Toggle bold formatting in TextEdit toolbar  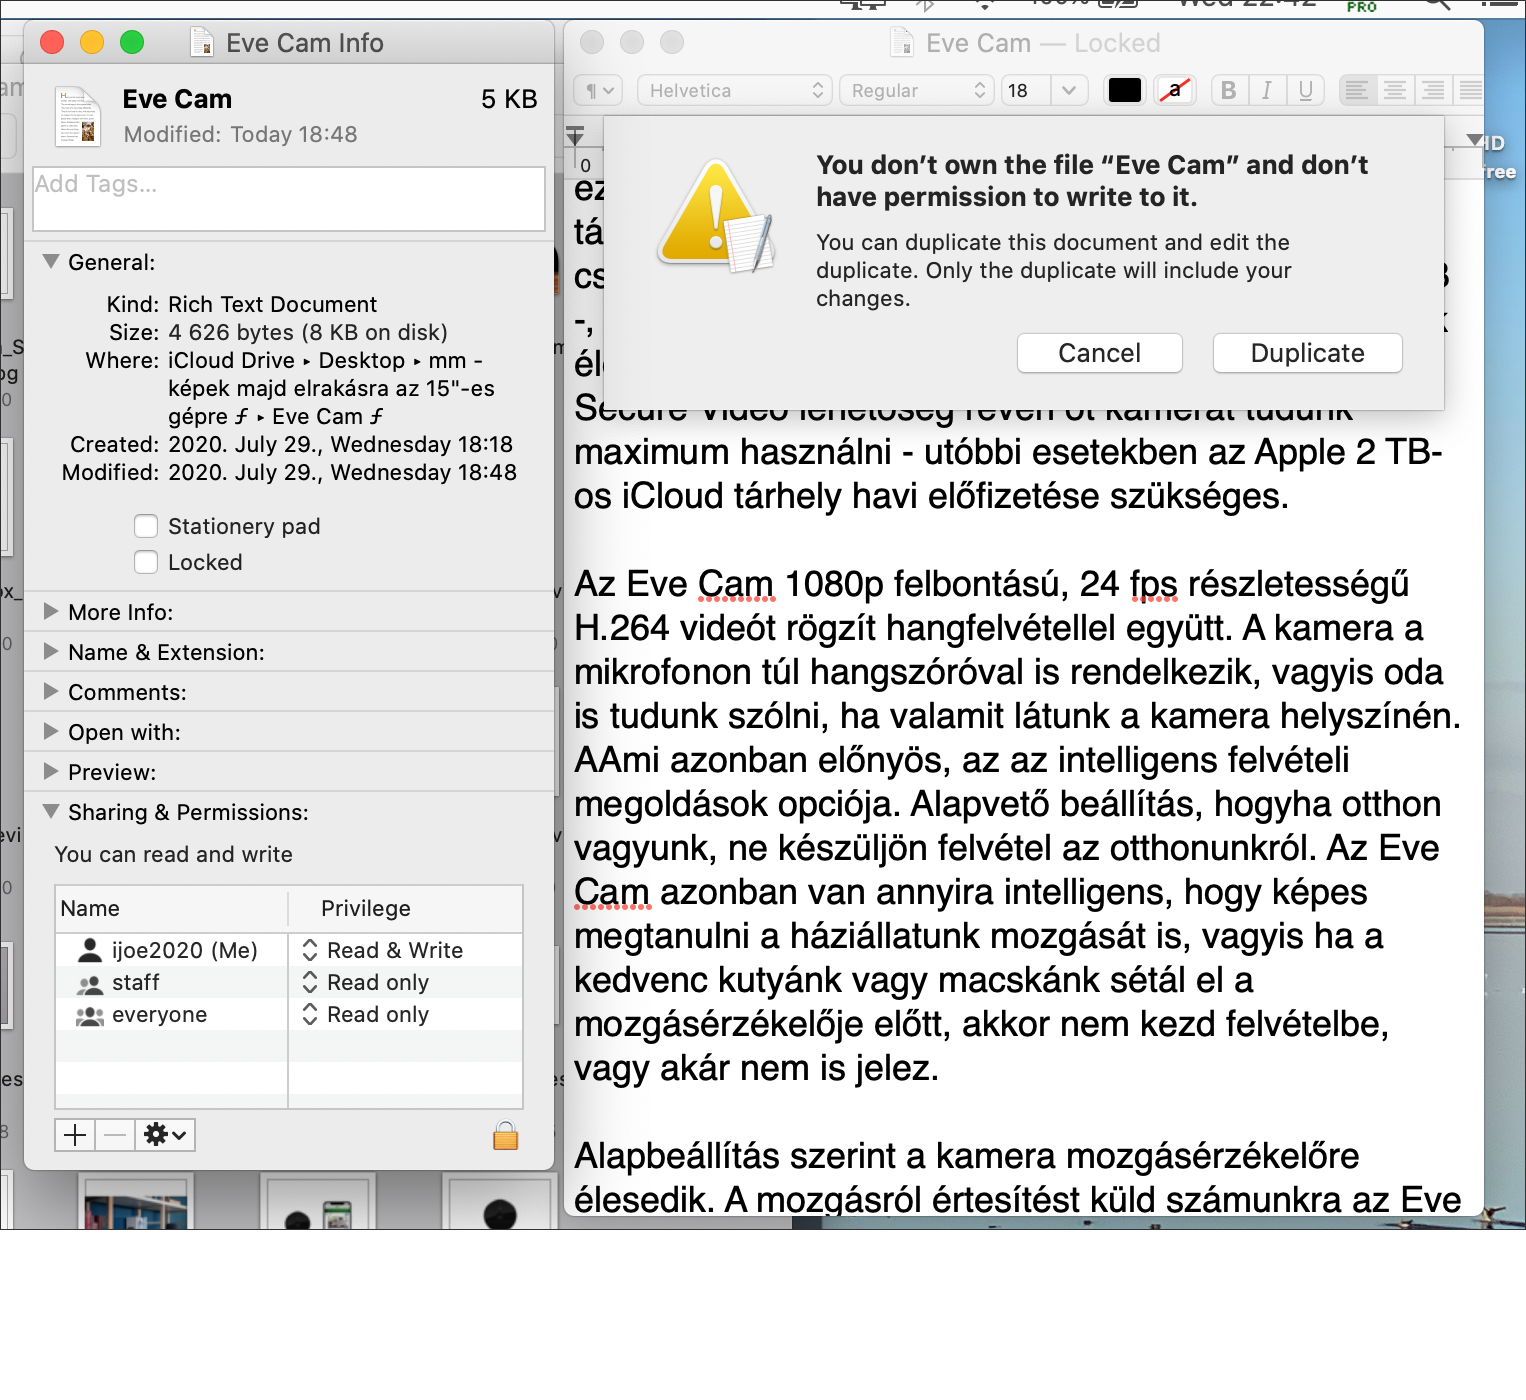(x=1229, y=91)
